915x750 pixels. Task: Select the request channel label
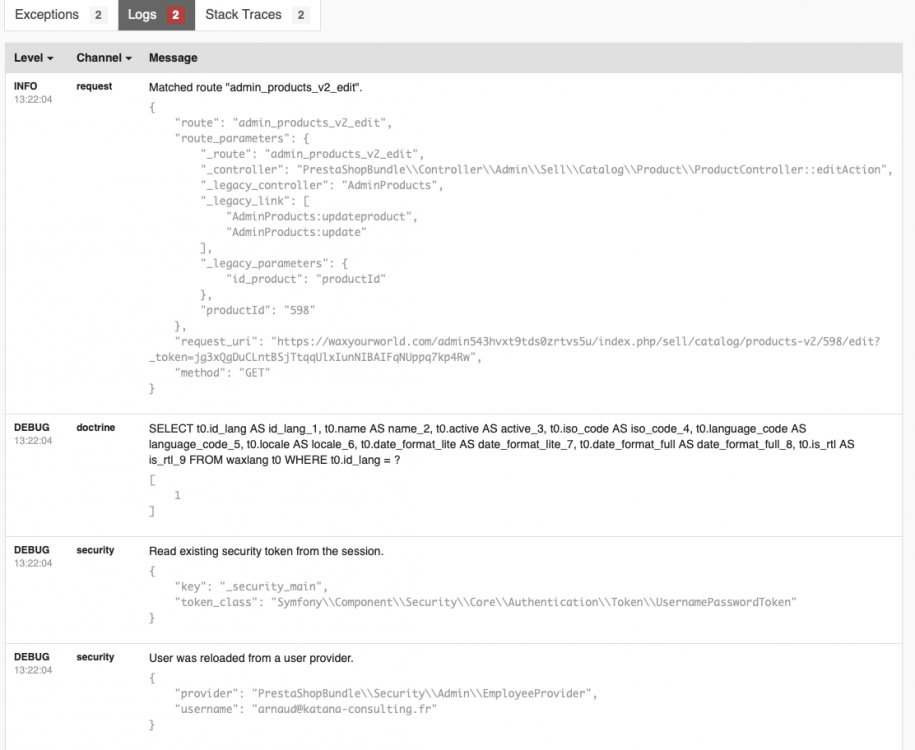(94, 87)
